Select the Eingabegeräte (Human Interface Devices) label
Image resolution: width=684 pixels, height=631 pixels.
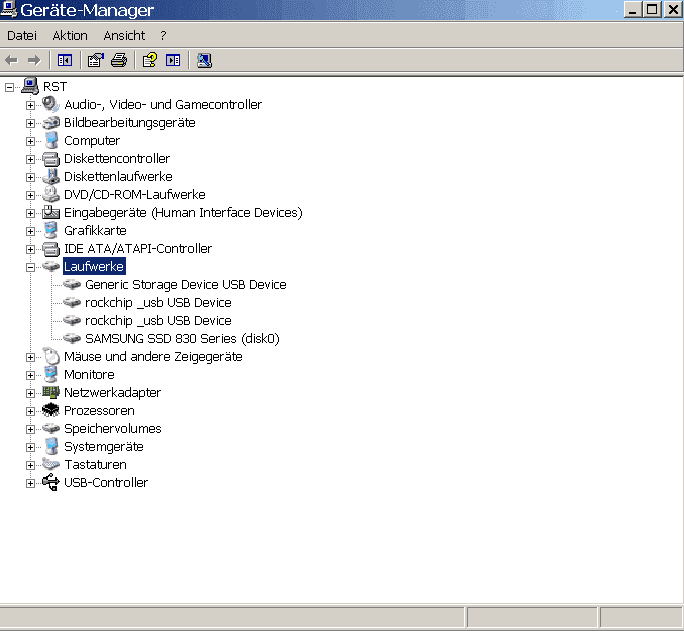point(183,213)
